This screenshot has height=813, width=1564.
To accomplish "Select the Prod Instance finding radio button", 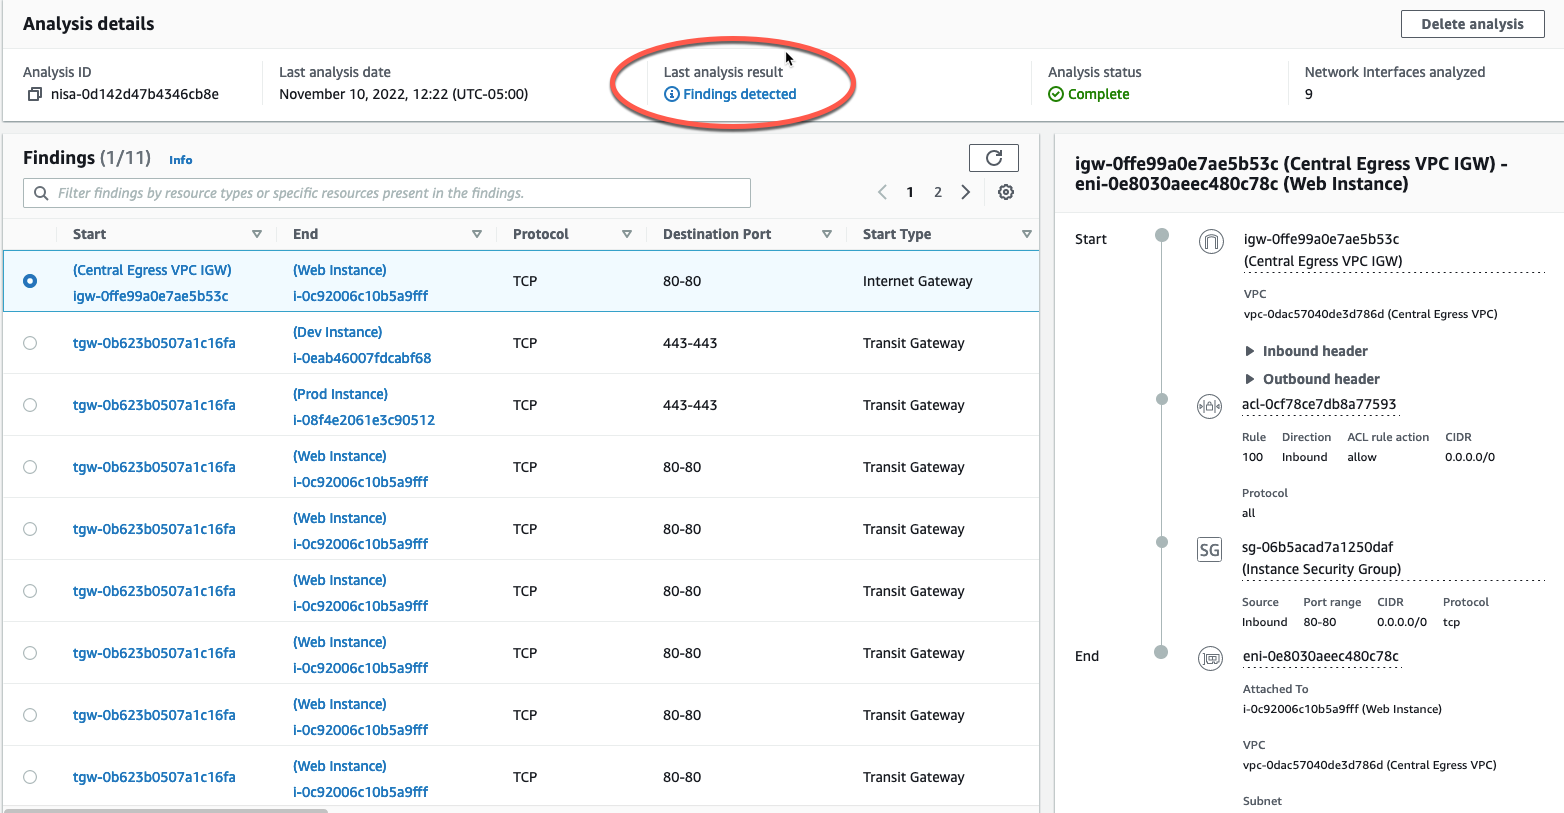I will tap(30, 405).
